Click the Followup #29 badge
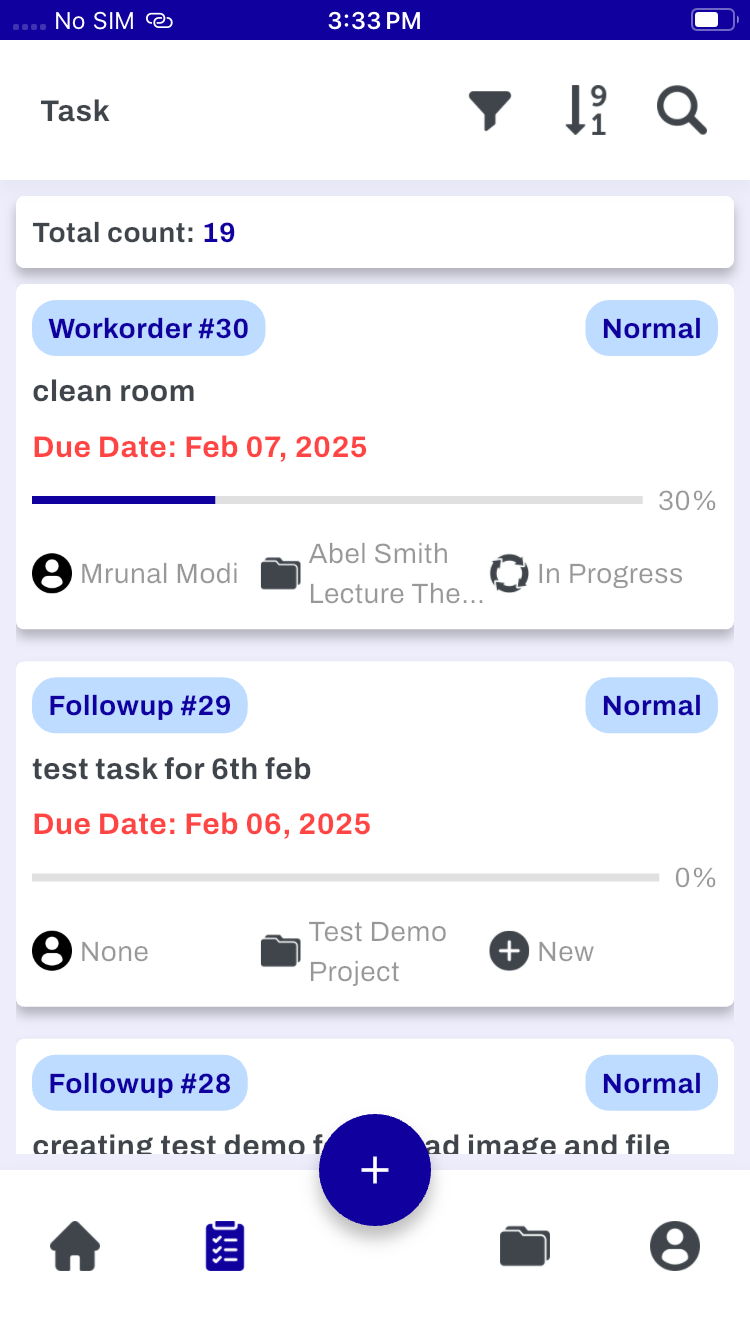750x1334 pixels. pos(140,706)
